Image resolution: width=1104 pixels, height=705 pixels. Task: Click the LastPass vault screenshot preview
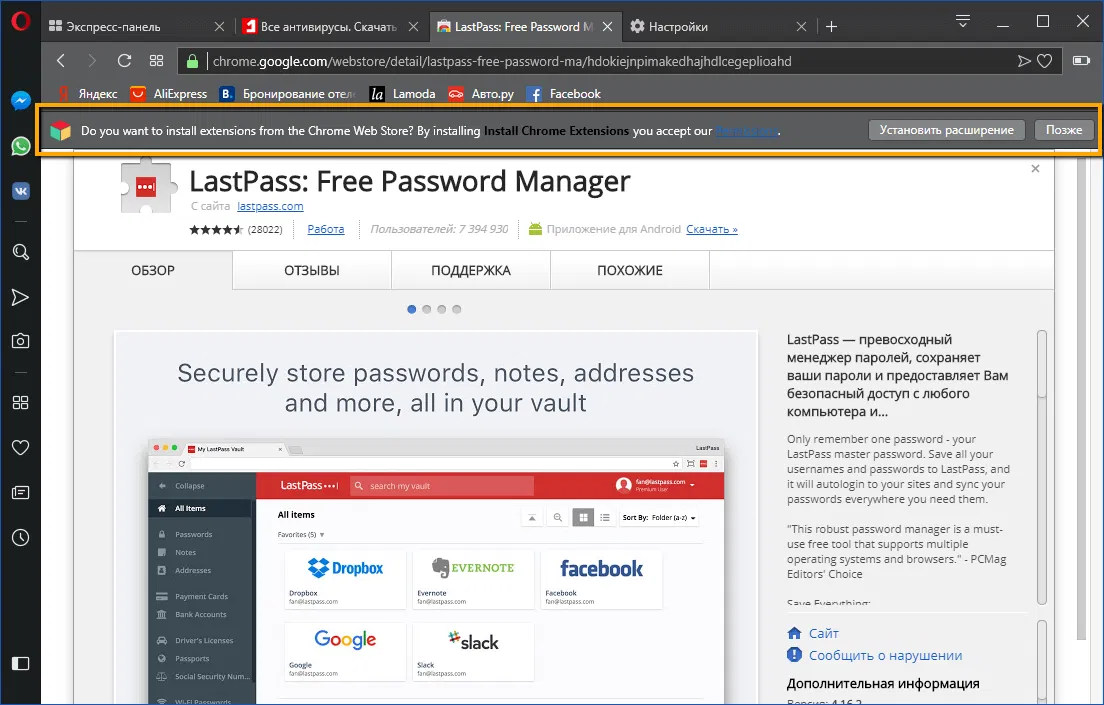(436, 518)
